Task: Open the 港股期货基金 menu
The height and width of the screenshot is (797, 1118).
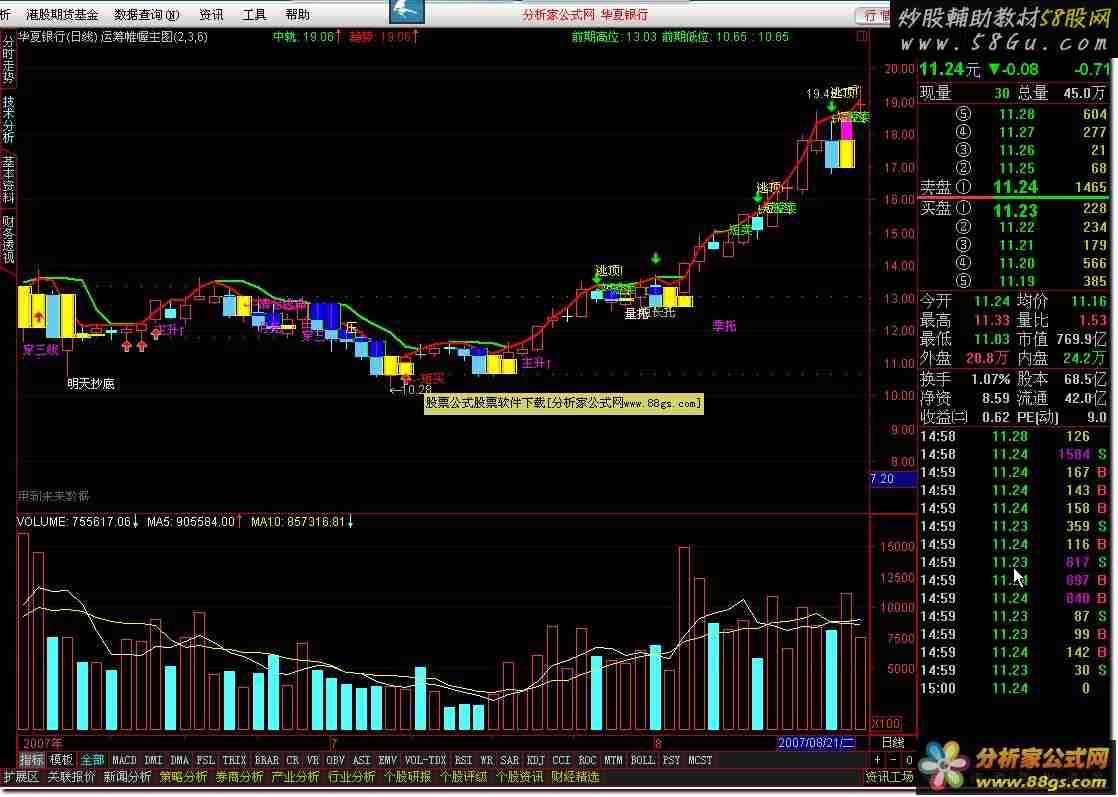Action: [62, 14]
